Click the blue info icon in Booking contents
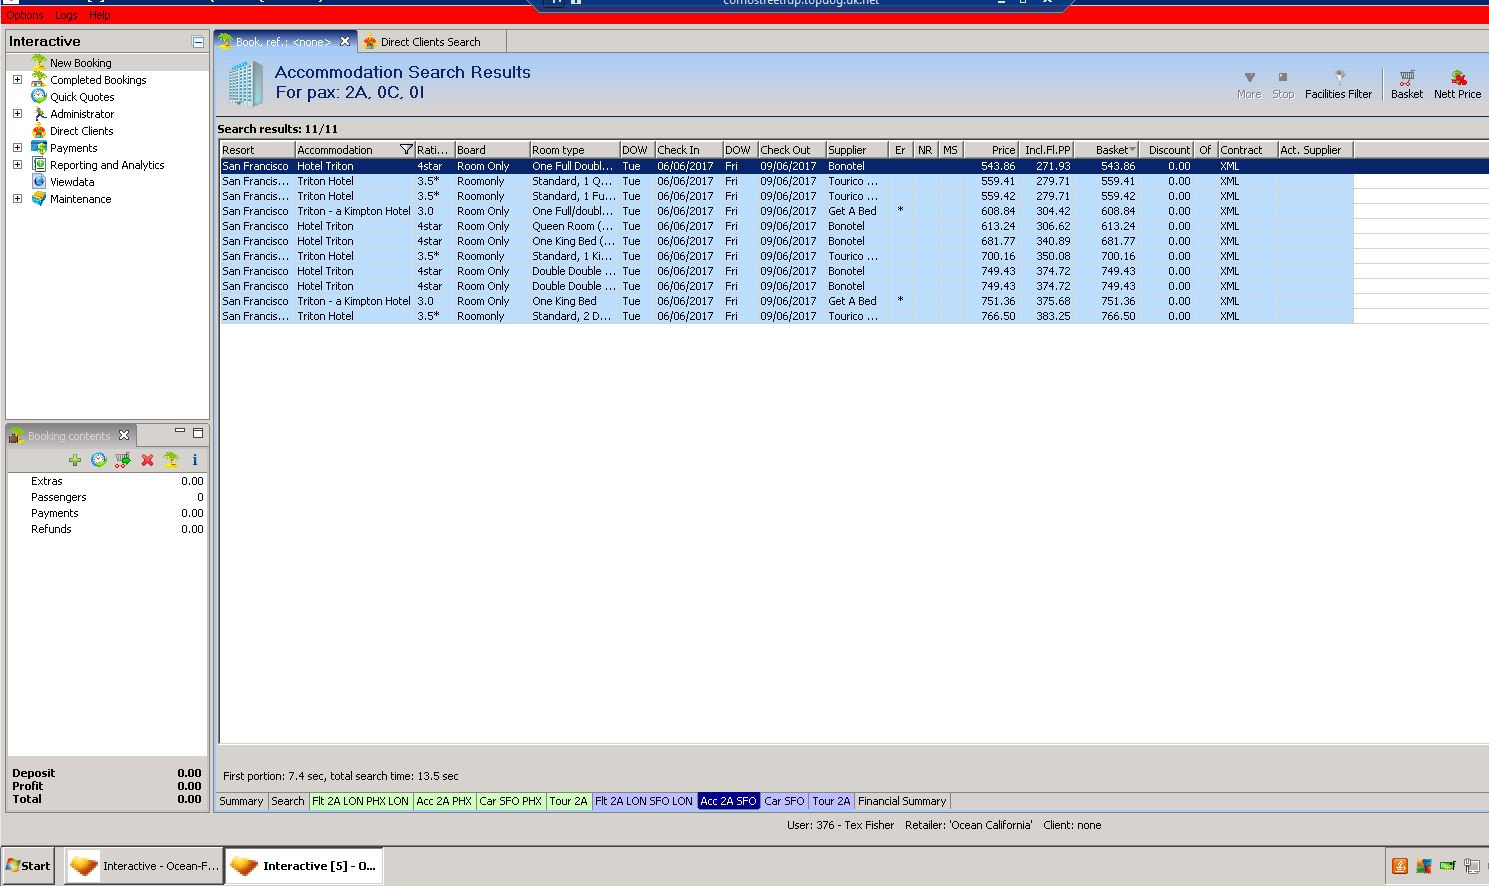1489x886 pixels. pyautogui.click(x=195, y=460)
